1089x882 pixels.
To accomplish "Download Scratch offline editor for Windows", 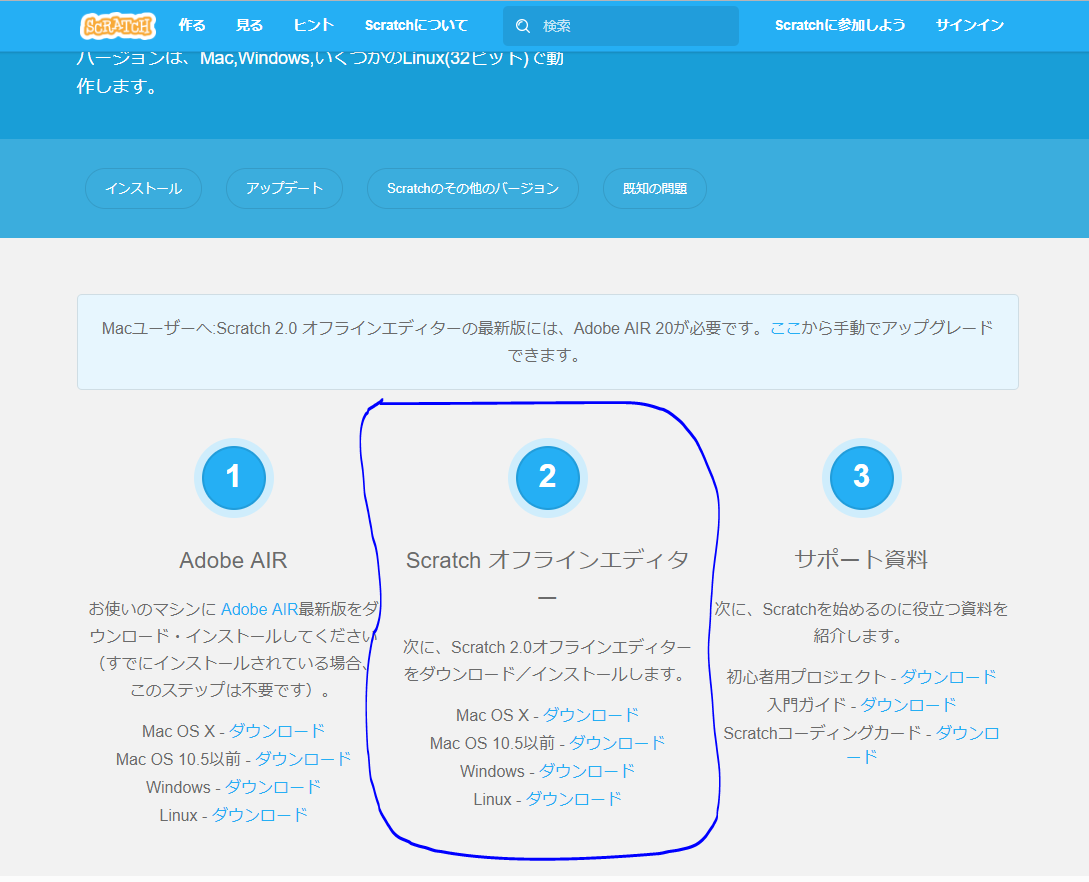I will 587,771.
